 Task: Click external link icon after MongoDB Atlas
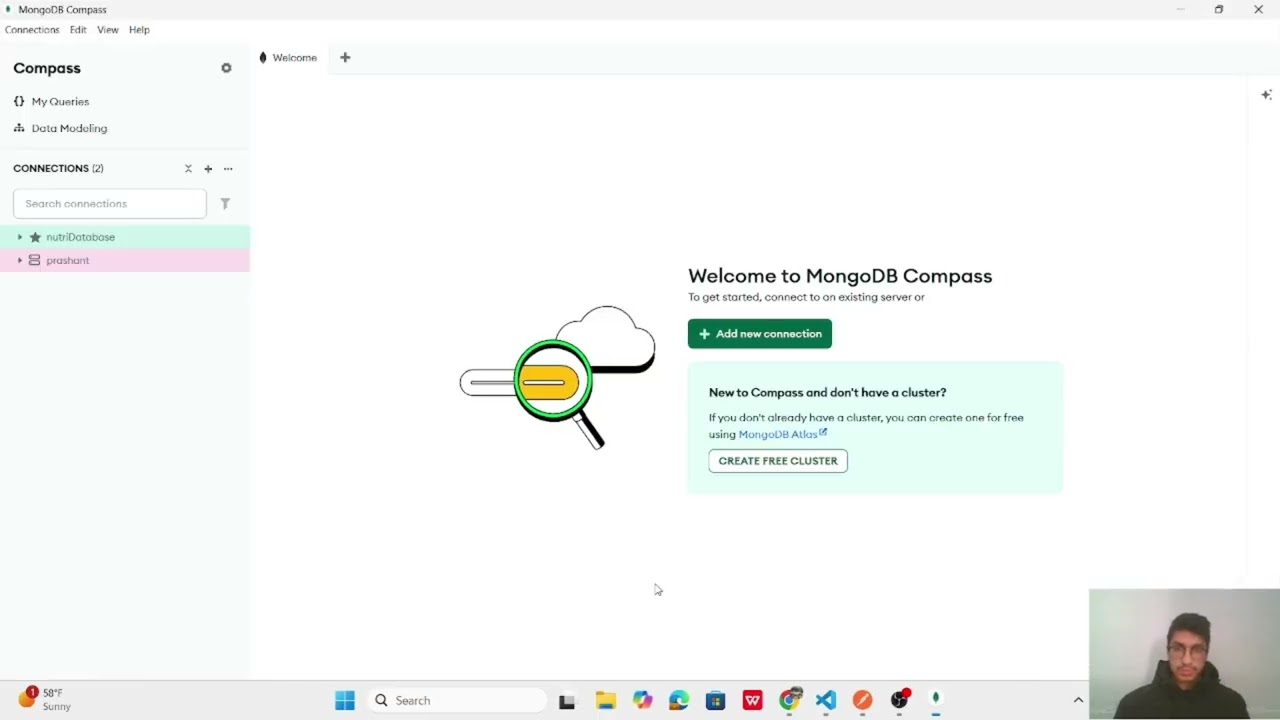823,432
